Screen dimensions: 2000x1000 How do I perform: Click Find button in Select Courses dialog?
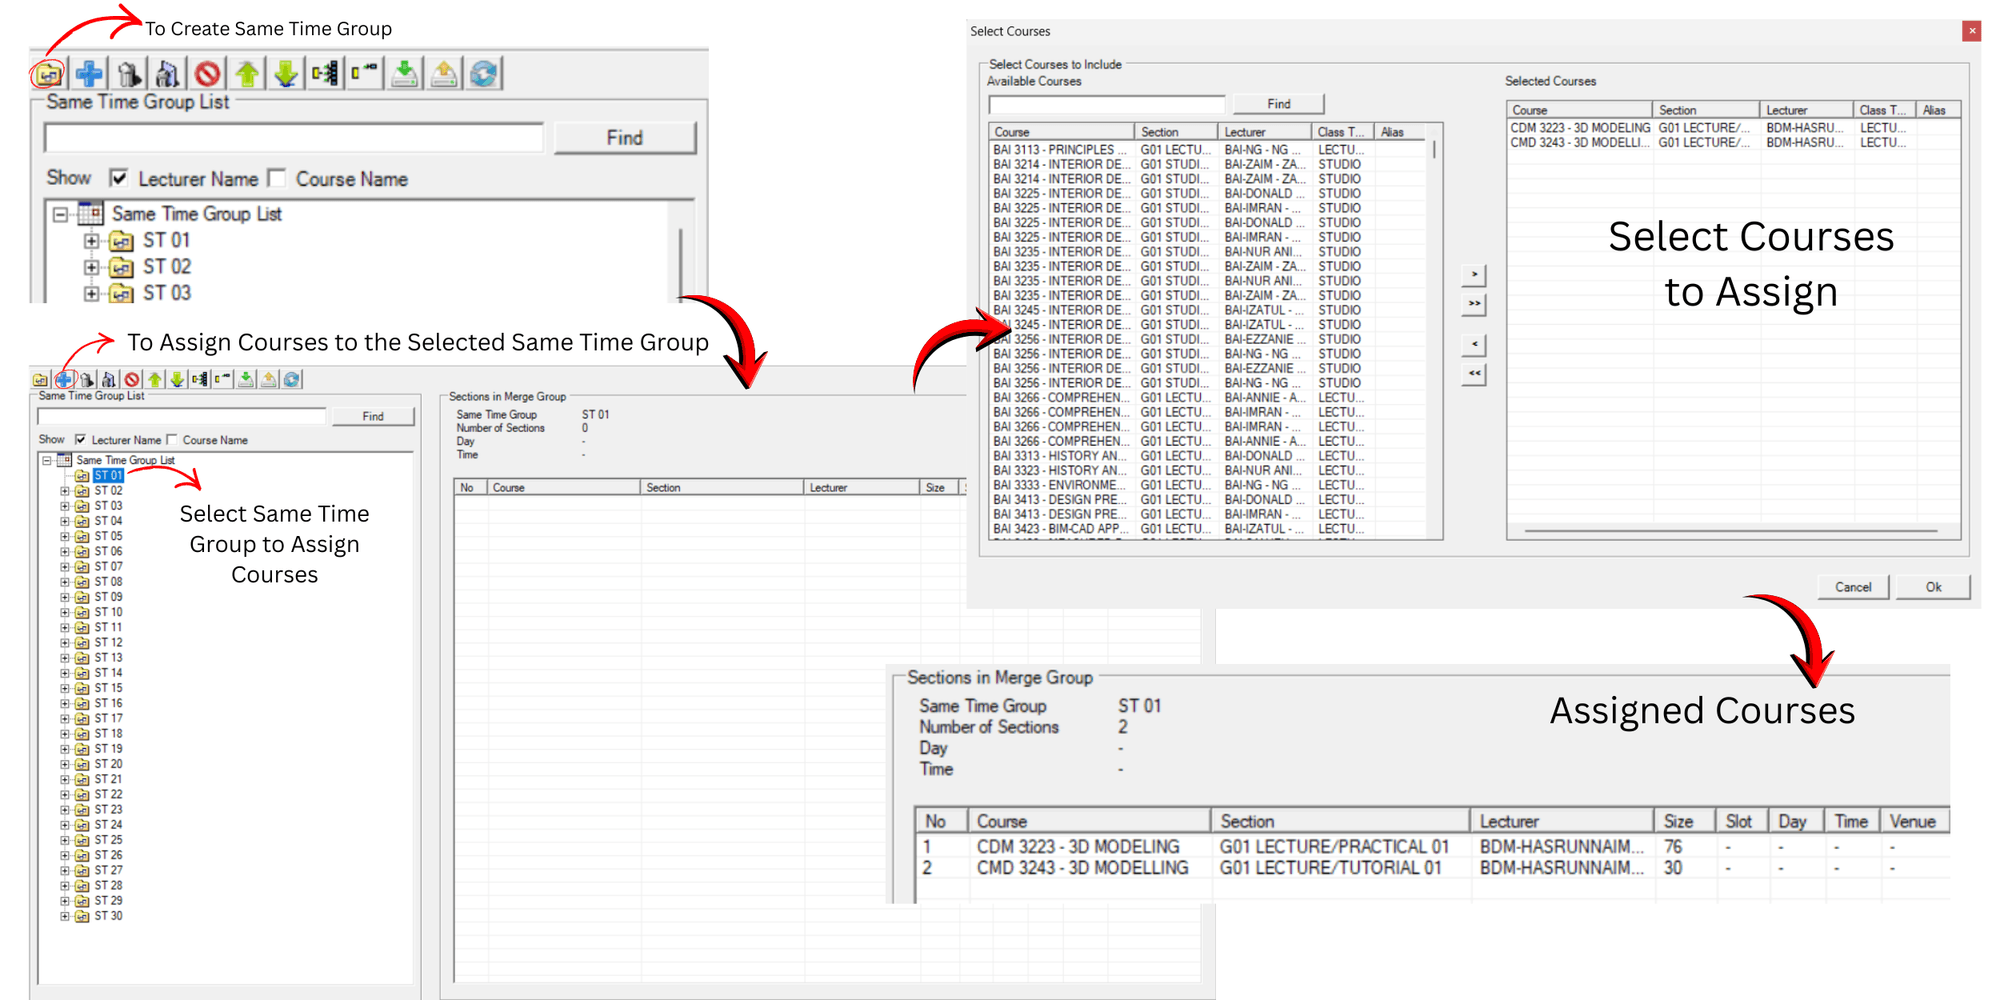1278,104
